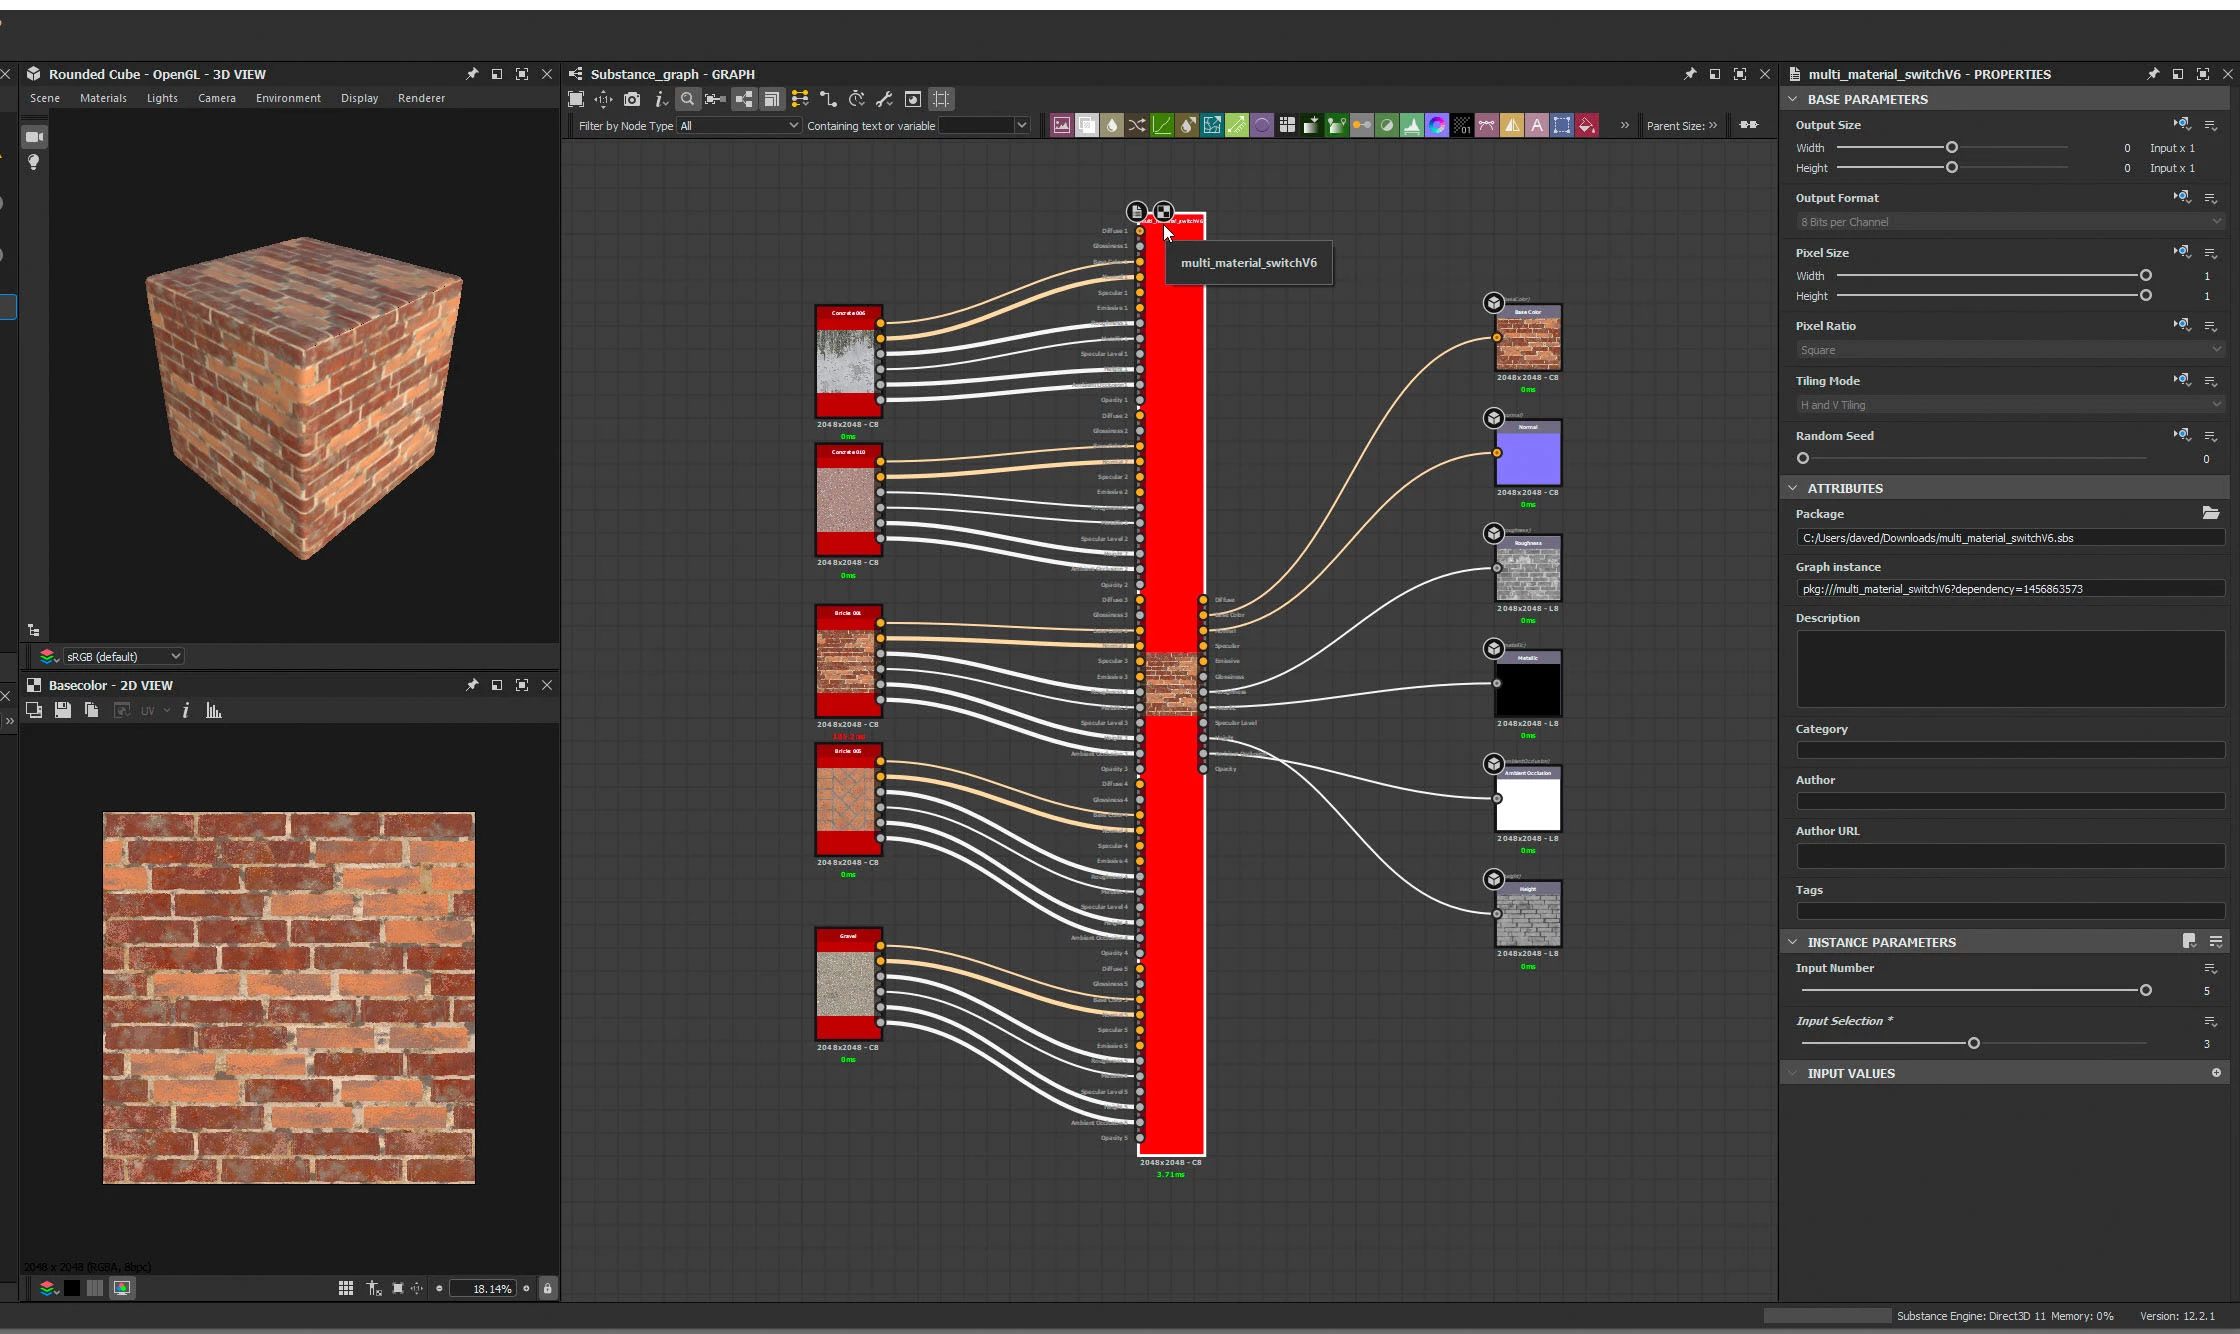Click the Input Selection slider handle
The width and height of the screenshot is (2240, 1334).
point(1973,1043)
